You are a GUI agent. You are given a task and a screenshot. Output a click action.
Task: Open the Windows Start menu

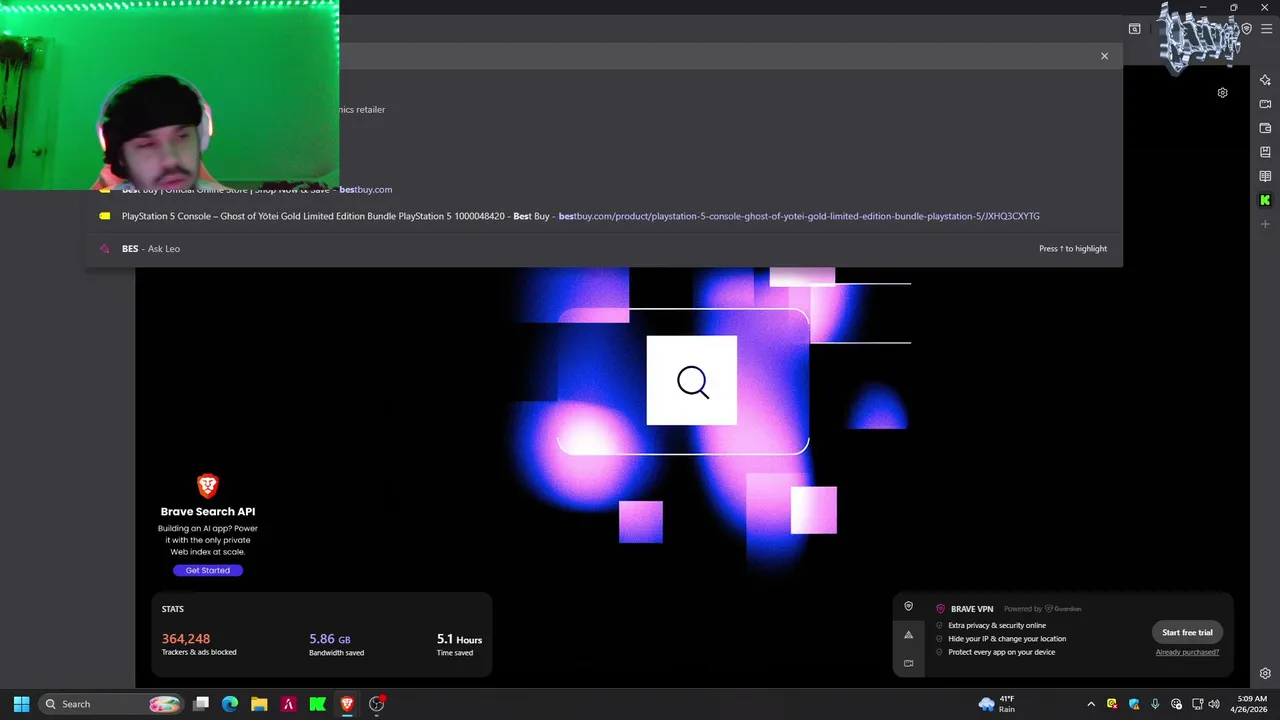21,704
